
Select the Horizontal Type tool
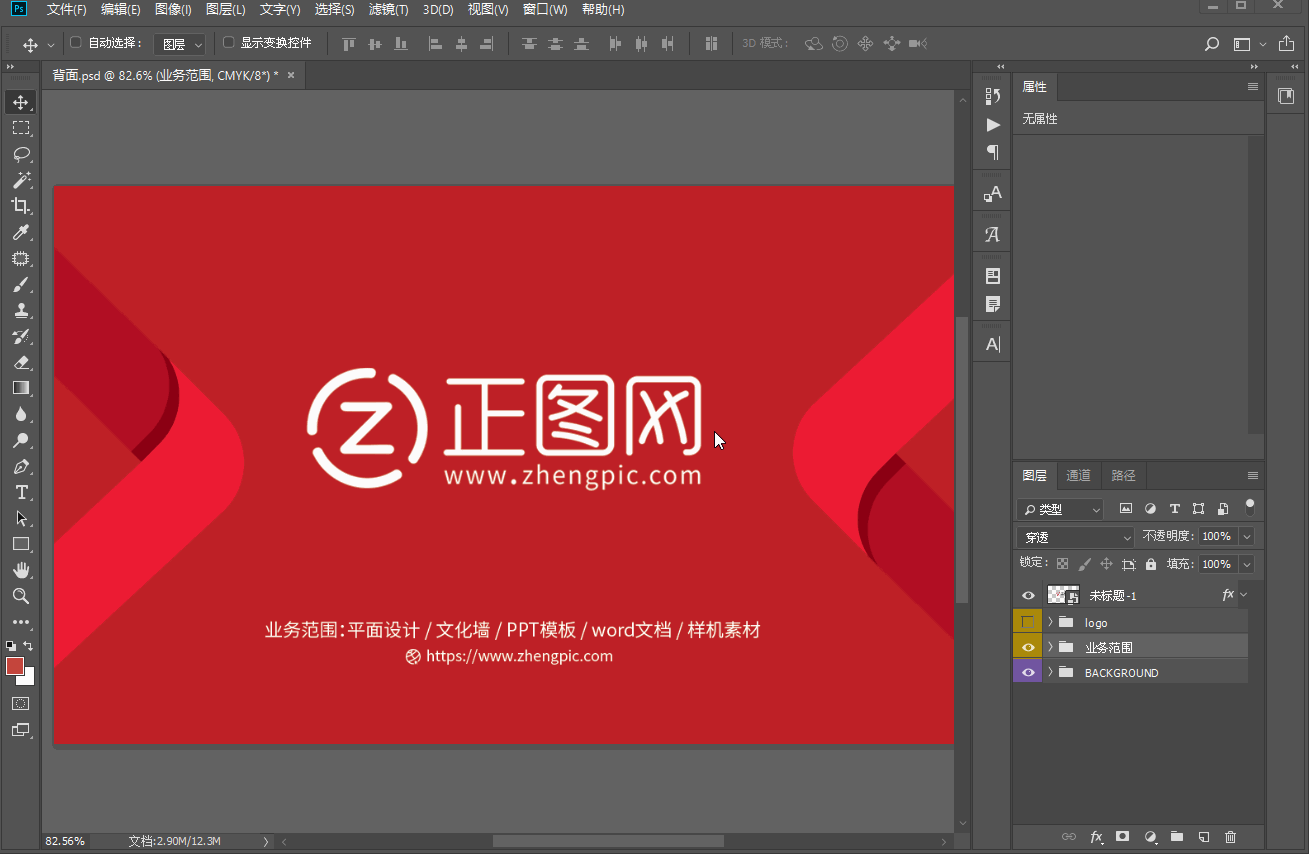(20, 492)
